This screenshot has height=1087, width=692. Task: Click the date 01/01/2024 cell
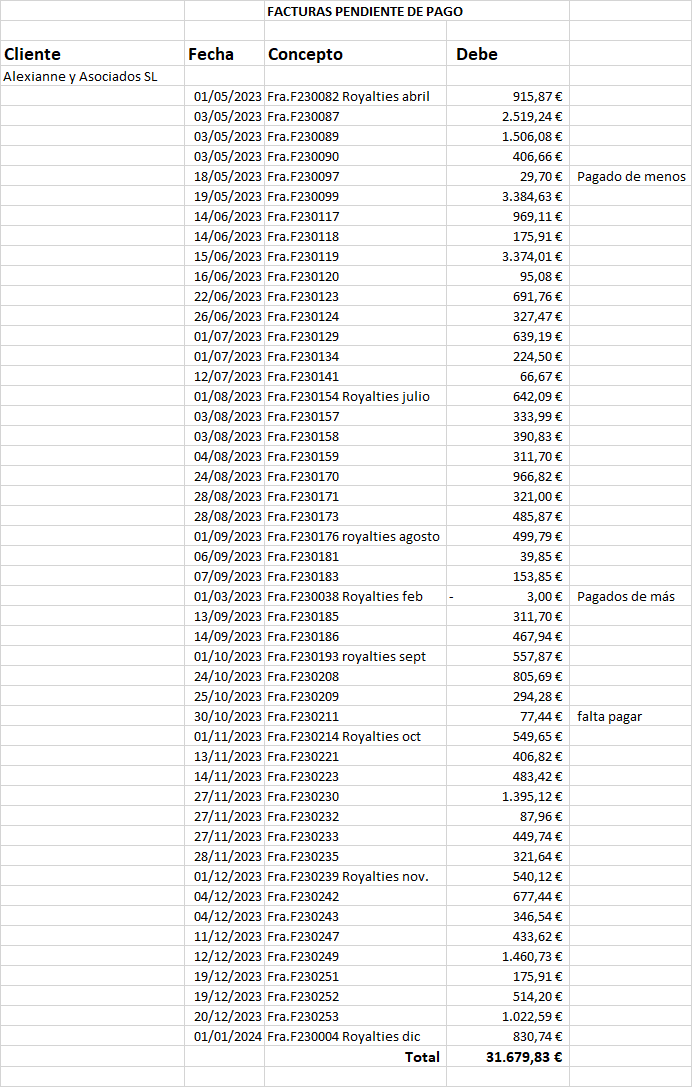point(227,1036)
